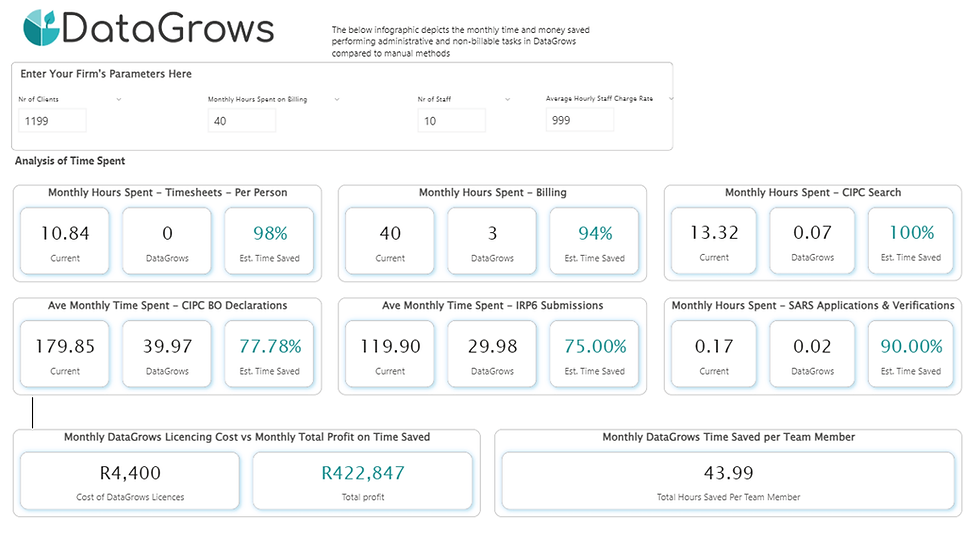Click the Nr of Clients field showing 1199

[52, 121]
